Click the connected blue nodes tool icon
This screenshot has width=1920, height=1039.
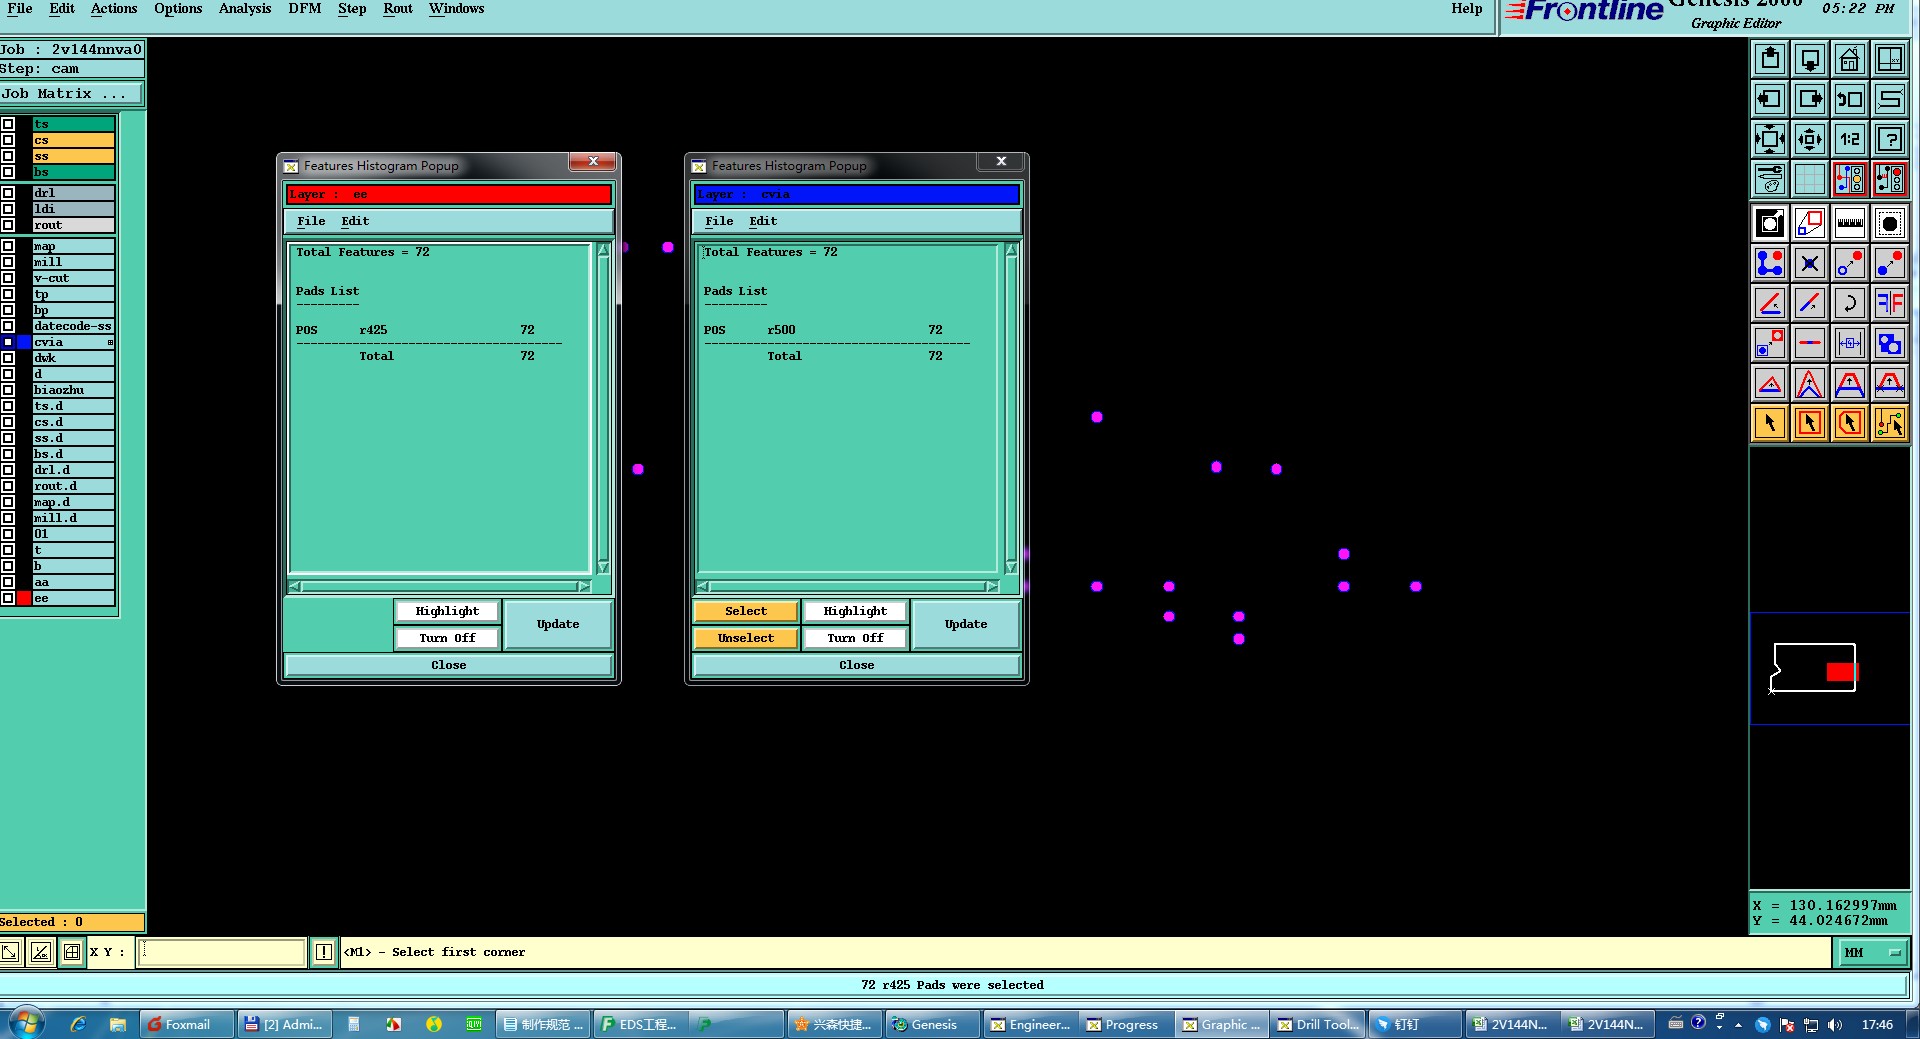click(1770, 263)
